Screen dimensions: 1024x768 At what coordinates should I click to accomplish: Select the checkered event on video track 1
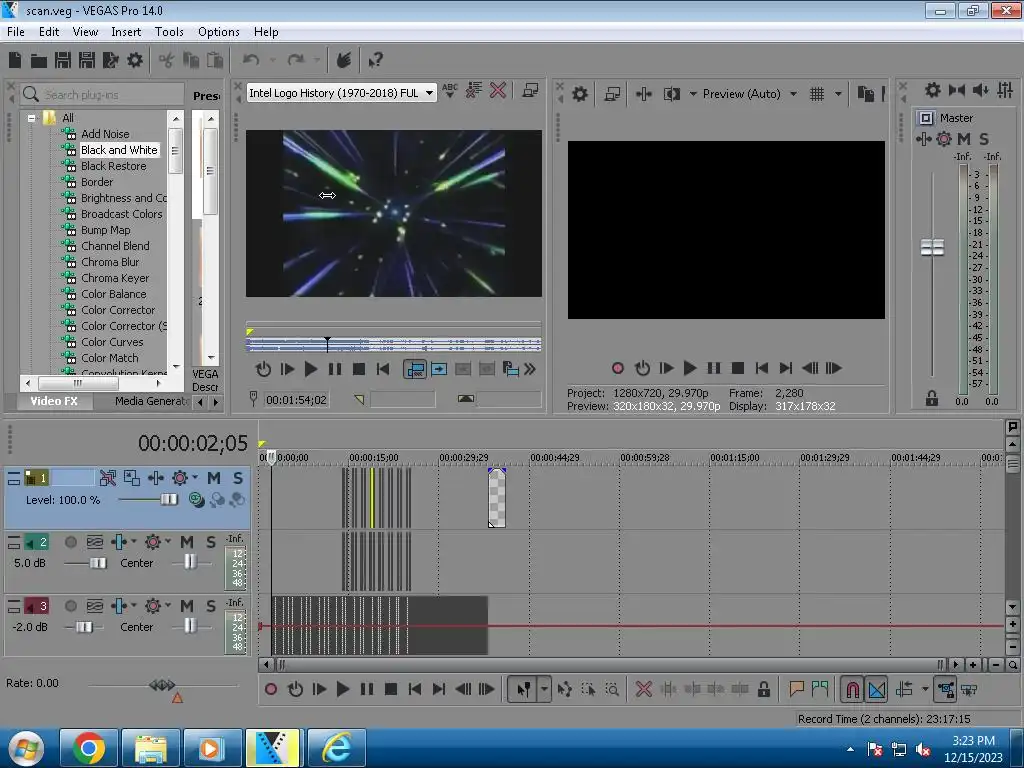click(496, 498)
